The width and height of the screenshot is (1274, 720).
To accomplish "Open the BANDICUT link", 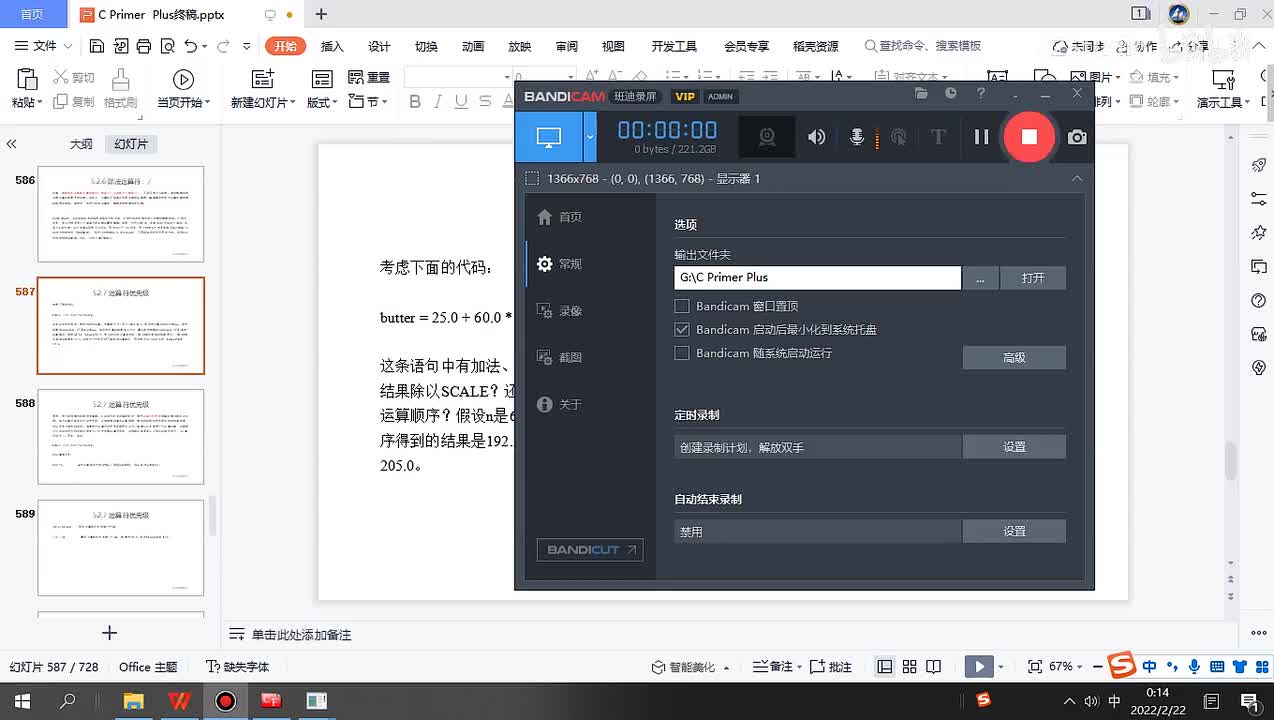I will point(590,550).
